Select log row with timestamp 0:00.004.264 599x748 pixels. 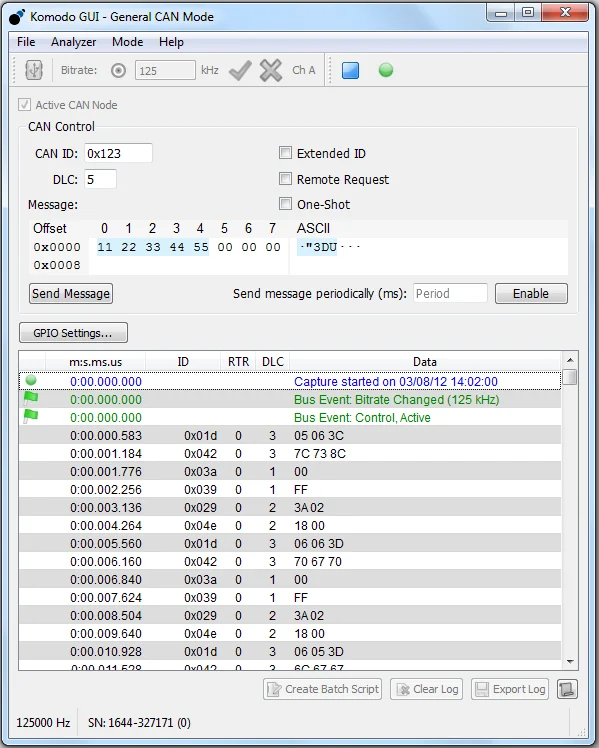(x=290, y=525)
